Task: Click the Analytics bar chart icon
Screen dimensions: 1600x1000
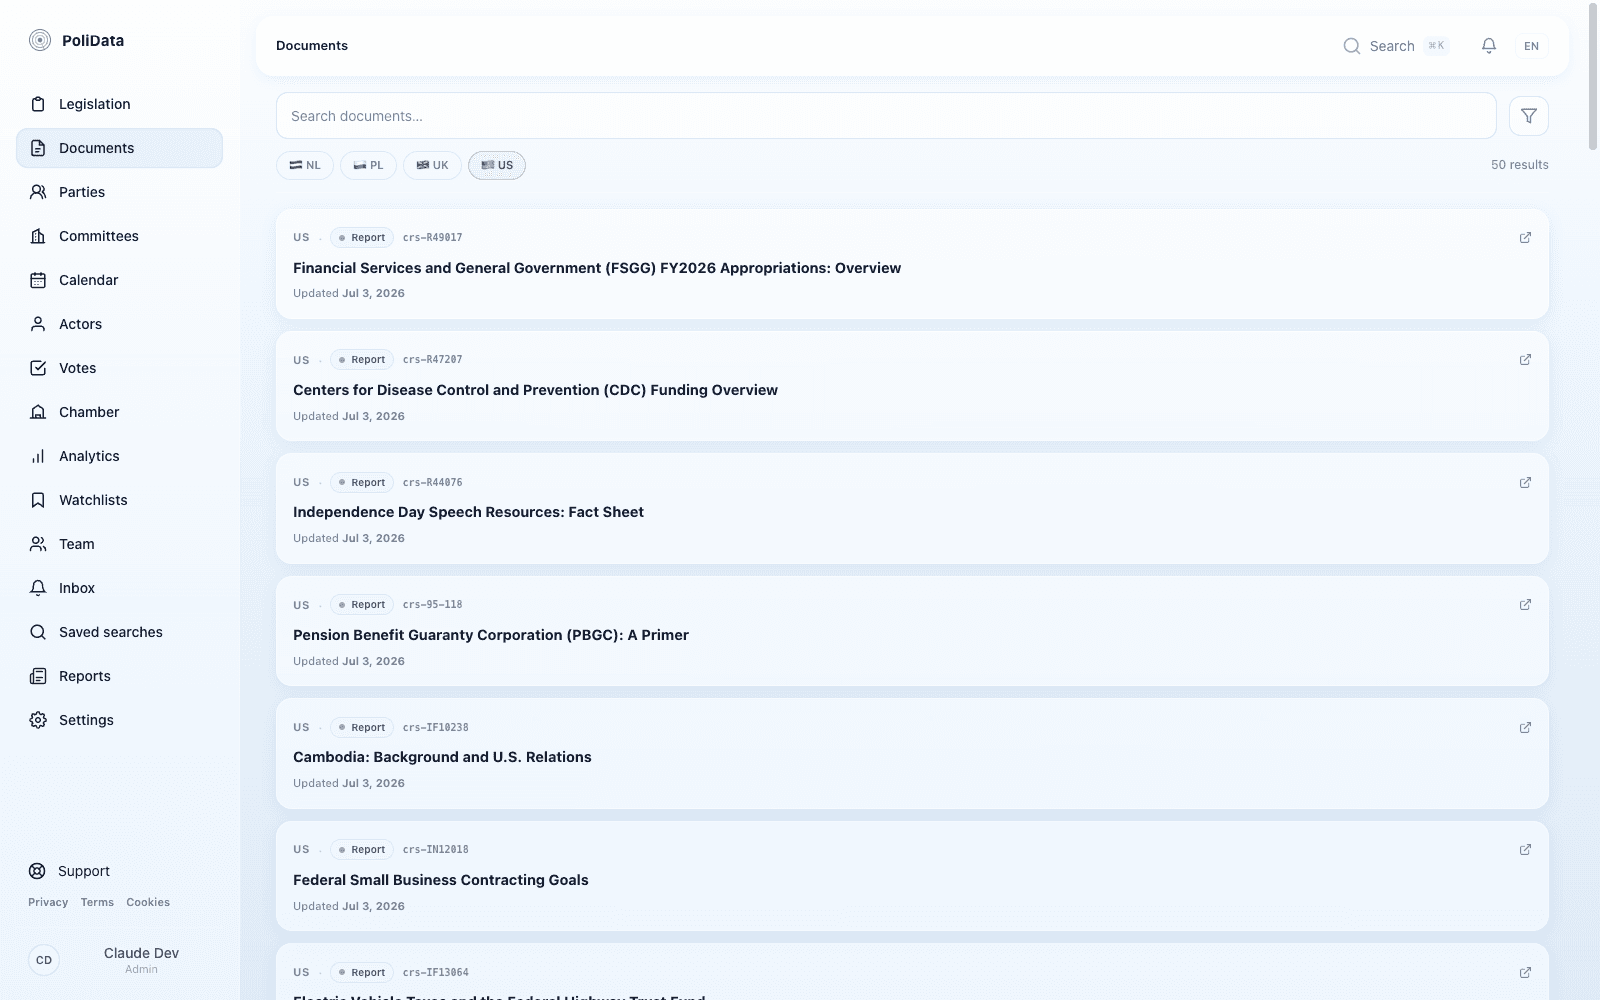Action: (38, 456)
